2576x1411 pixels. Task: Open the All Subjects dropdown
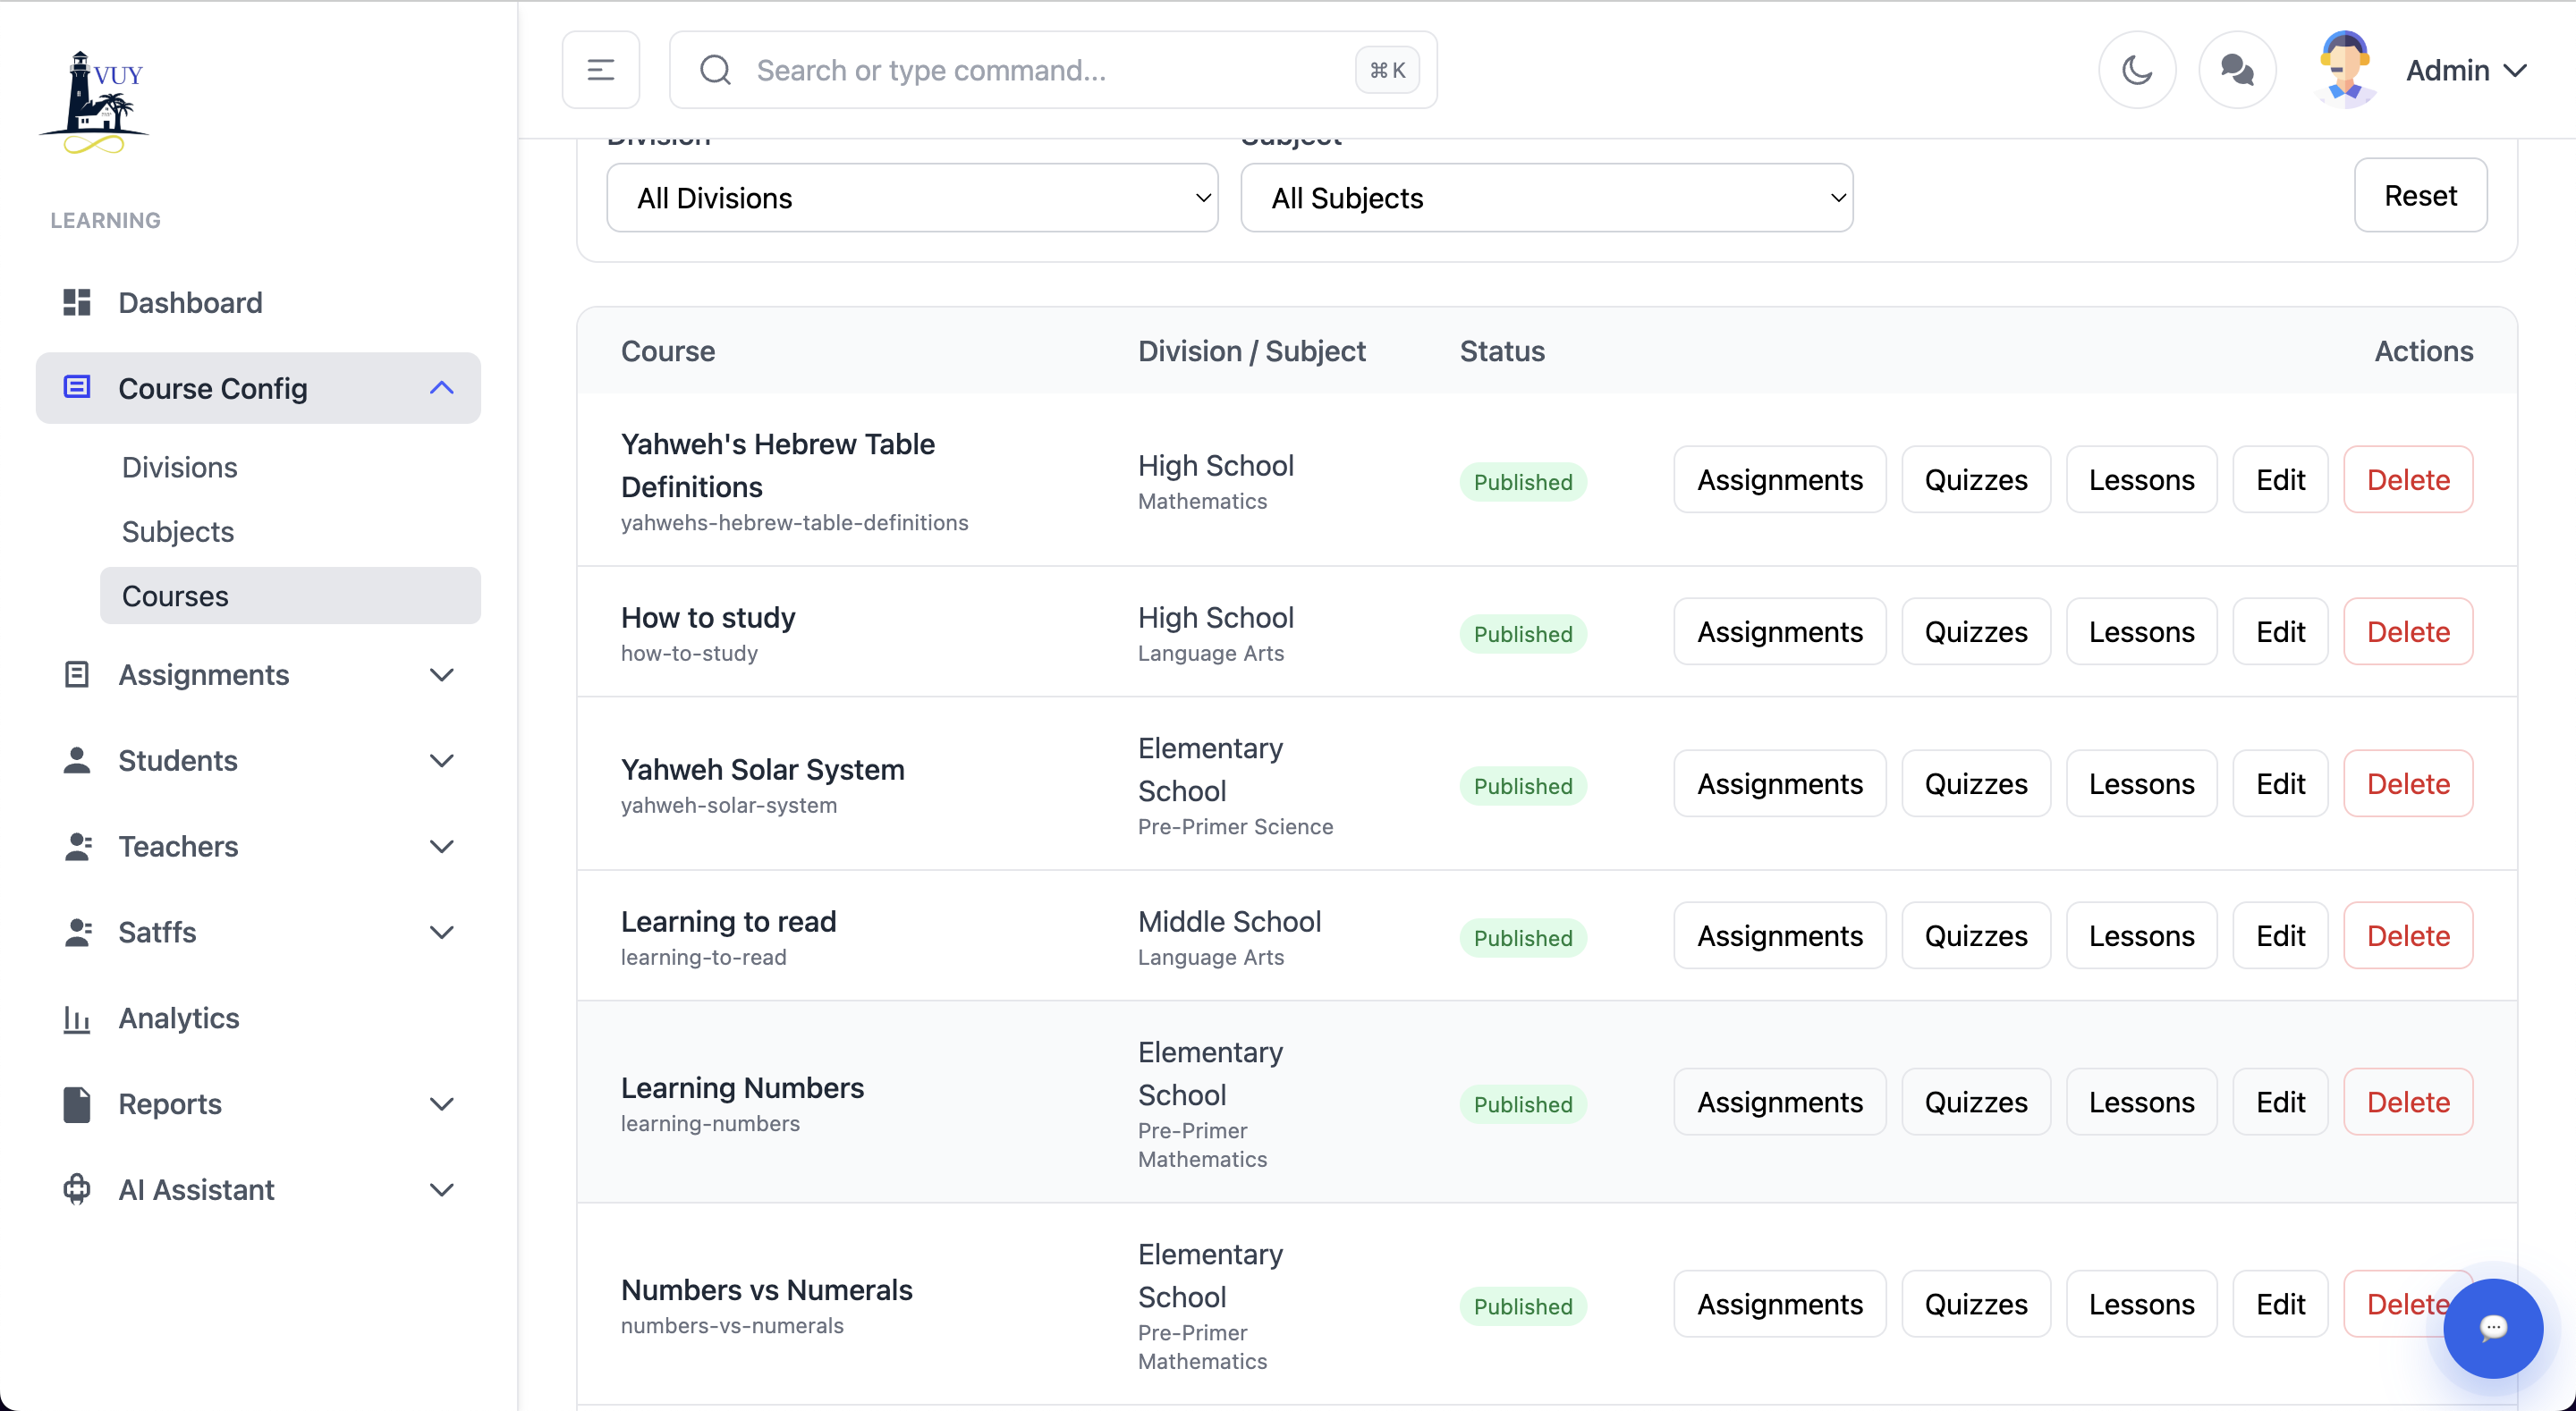click(x=1545, y=198)
